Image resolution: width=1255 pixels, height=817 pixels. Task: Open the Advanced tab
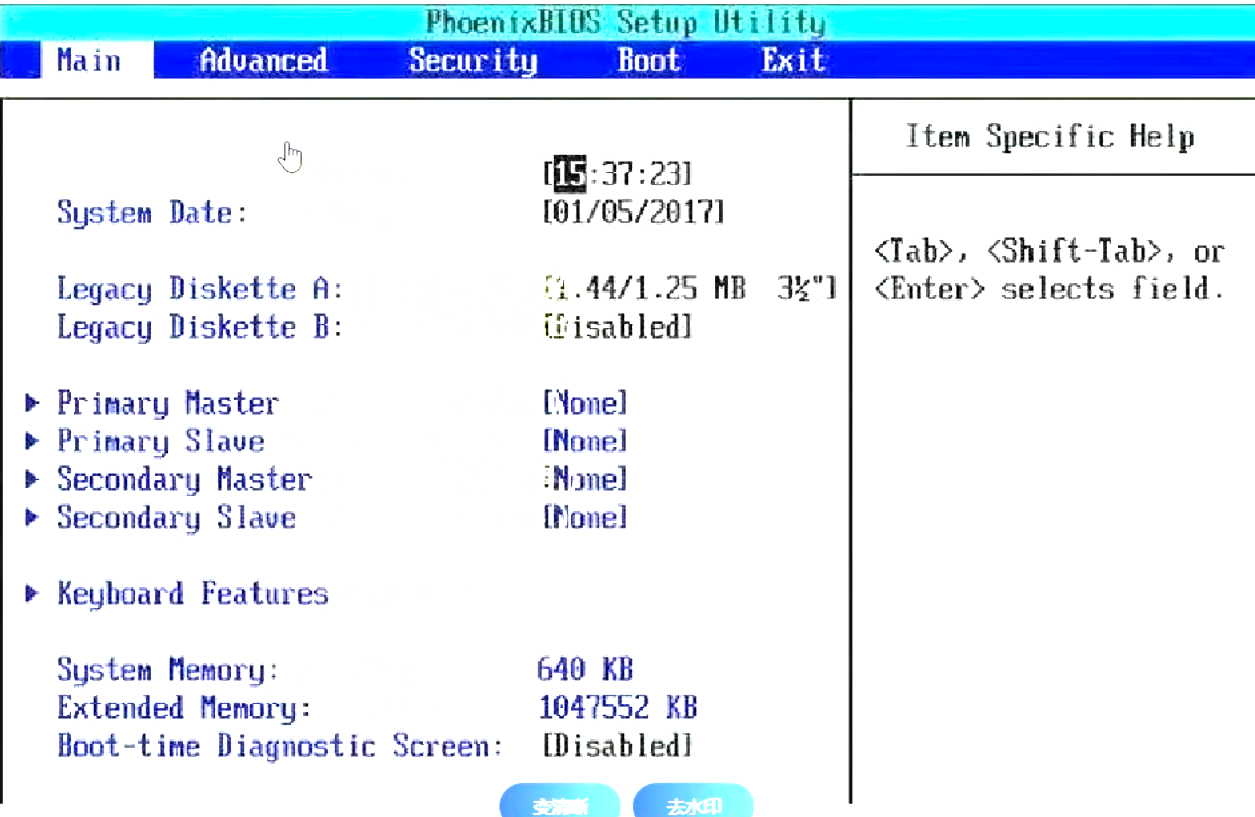point(263,60)
